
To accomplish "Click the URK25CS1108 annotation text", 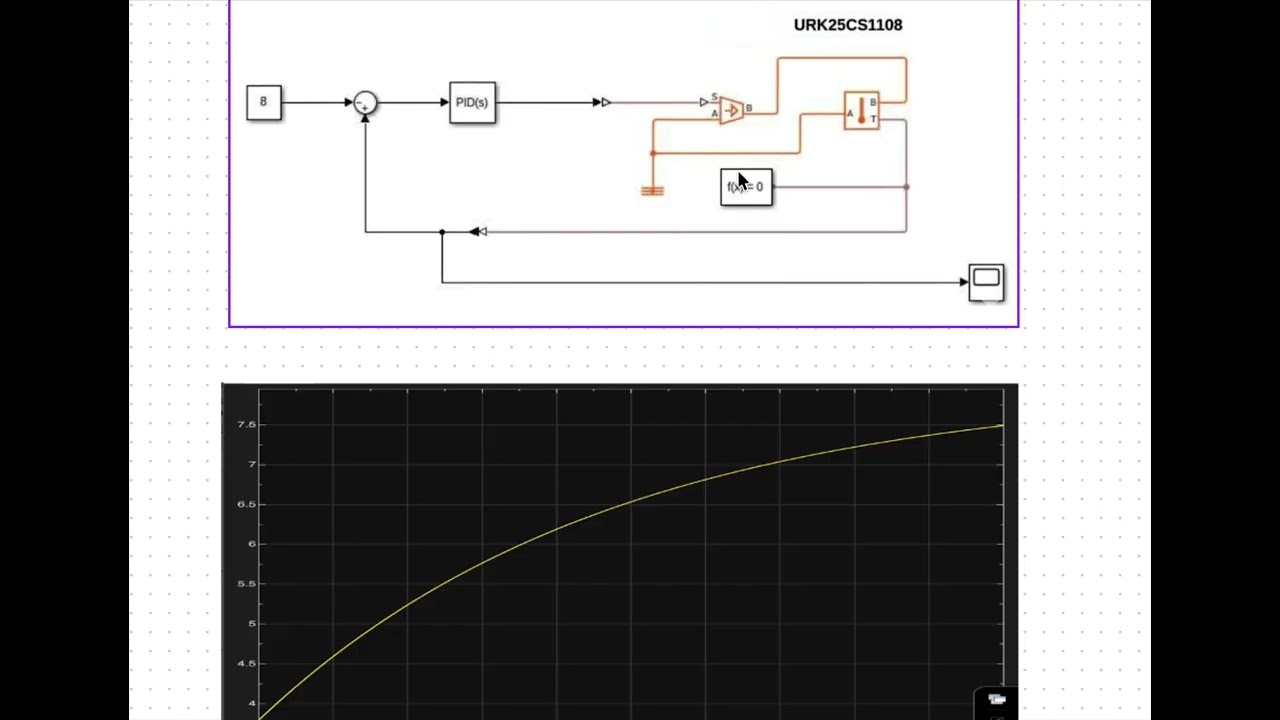I will click(x=848, y=25).
